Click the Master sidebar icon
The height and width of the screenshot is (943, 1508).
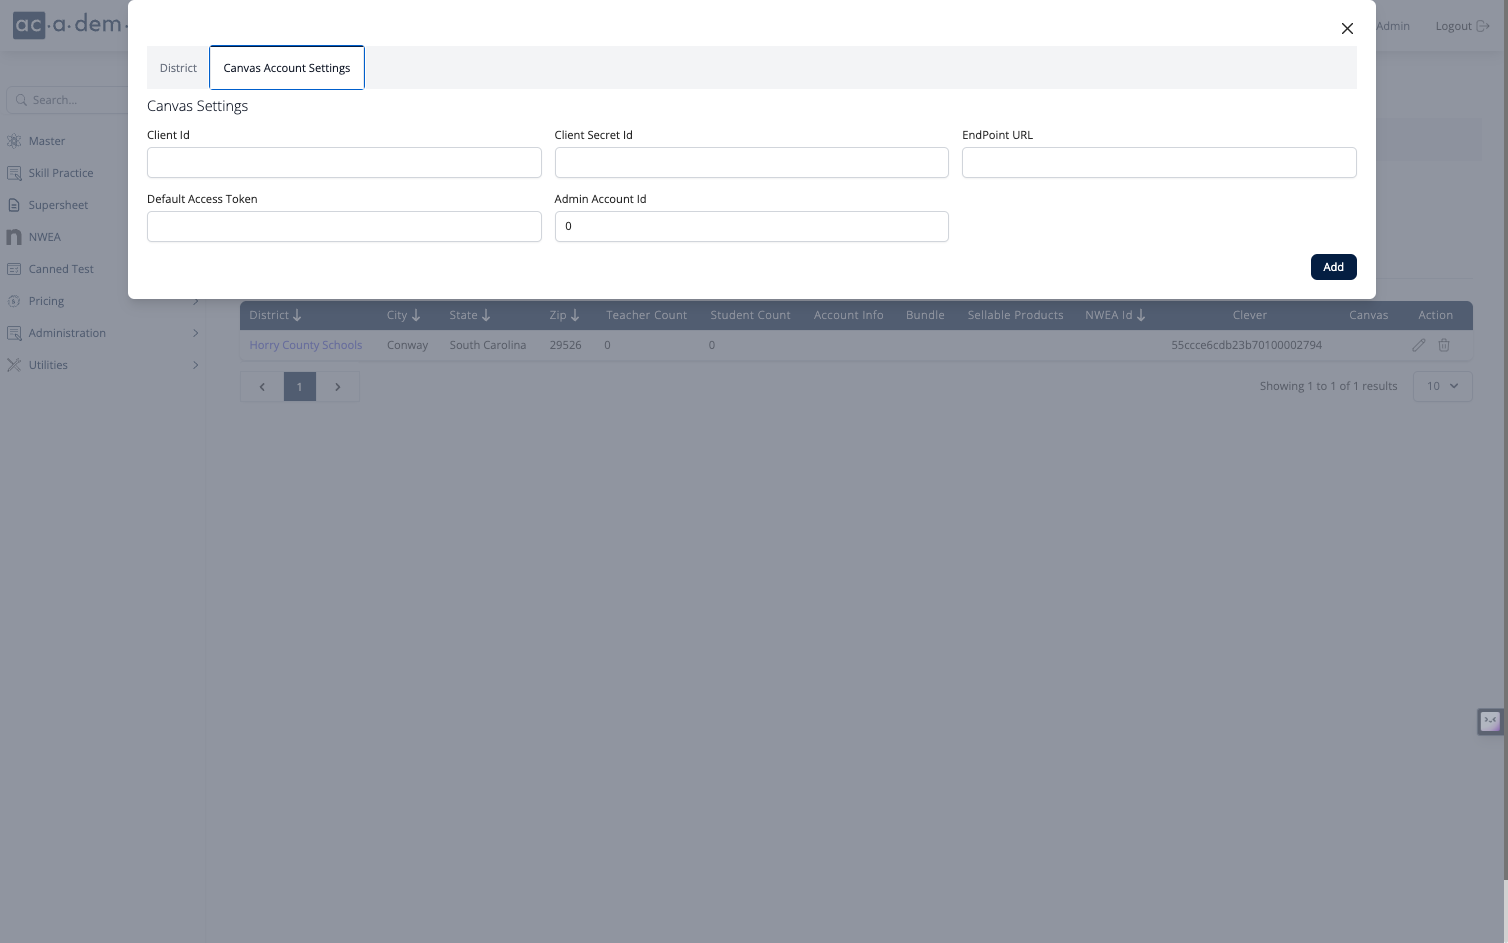[x=14, y=141]
